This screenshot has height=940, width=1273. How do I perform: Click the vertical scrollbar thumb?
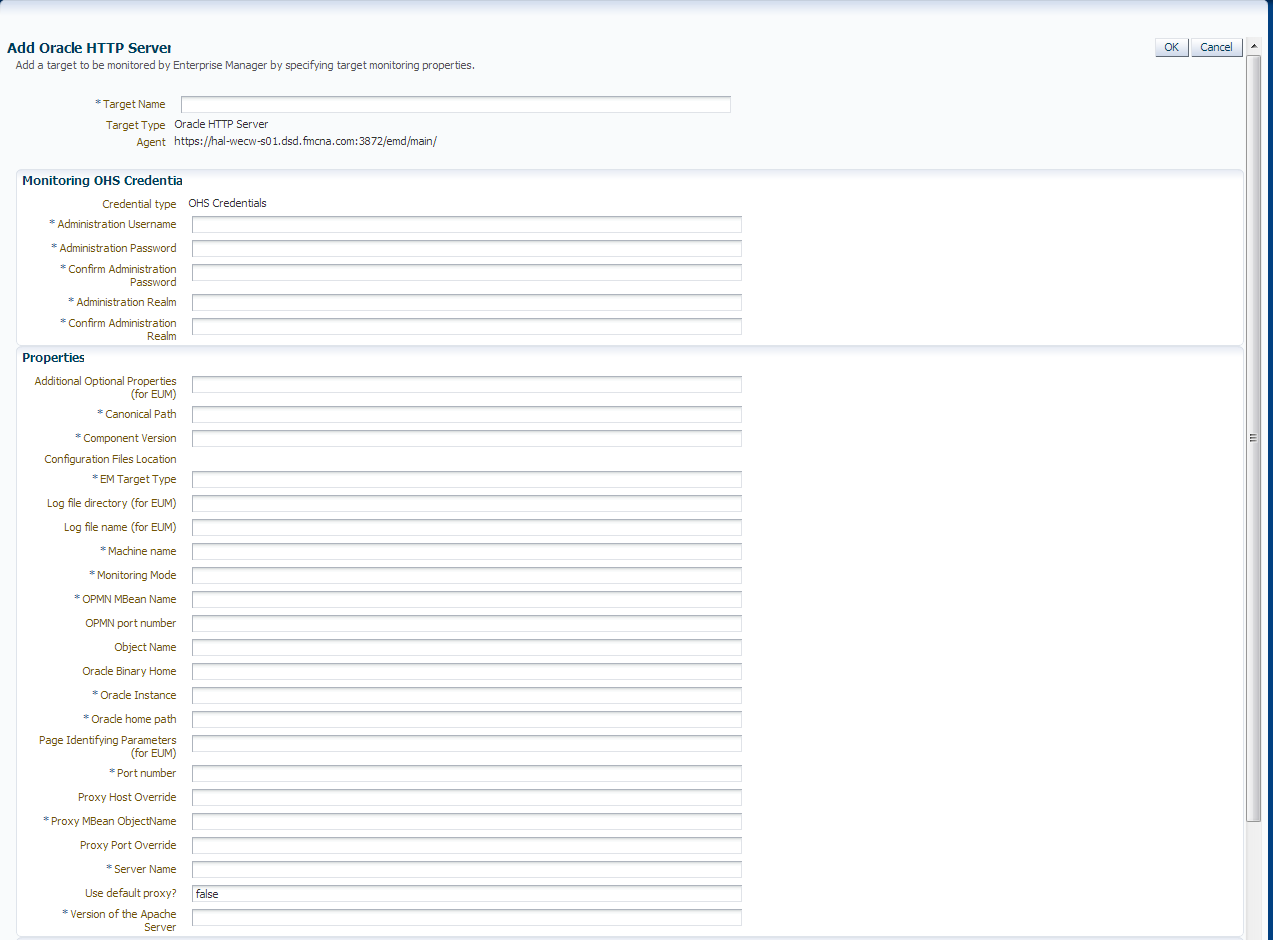tap(1253, 438)
